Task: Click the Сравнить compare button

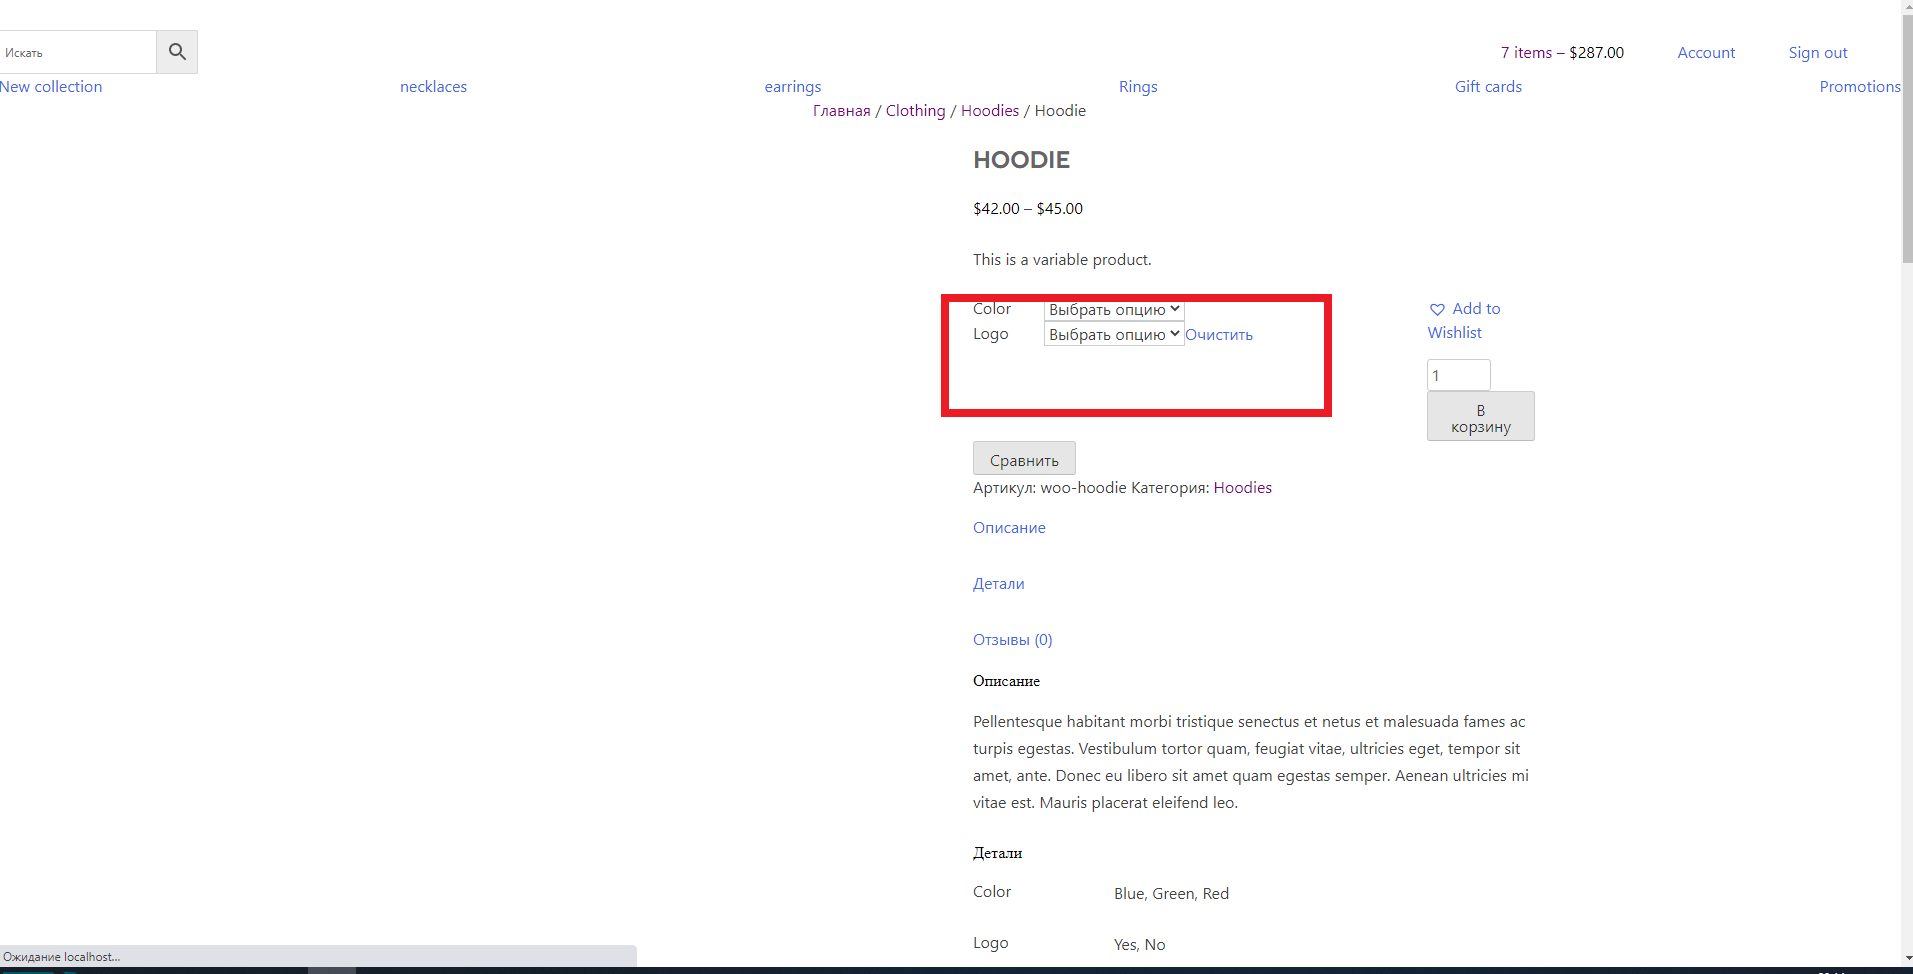Action: (1024, 460)
